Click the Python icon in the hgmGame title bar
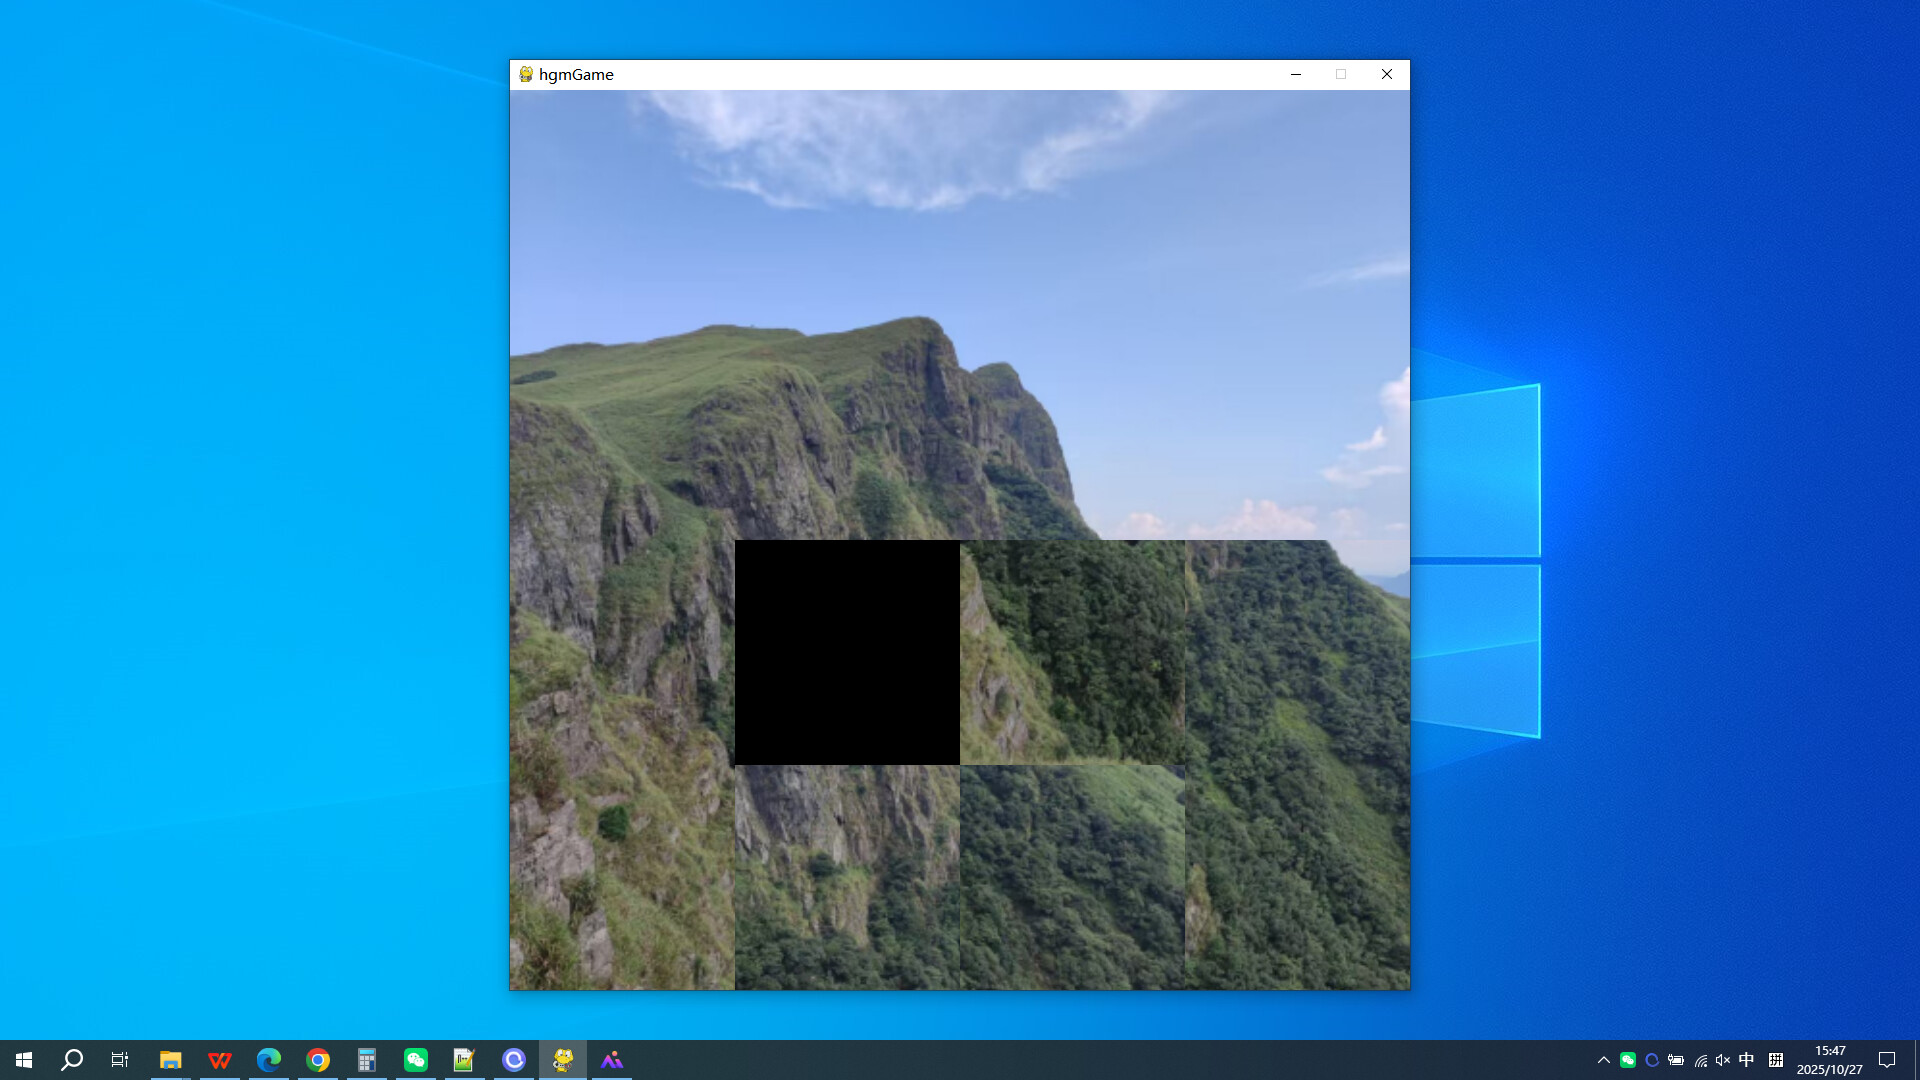 pos(524,74)
